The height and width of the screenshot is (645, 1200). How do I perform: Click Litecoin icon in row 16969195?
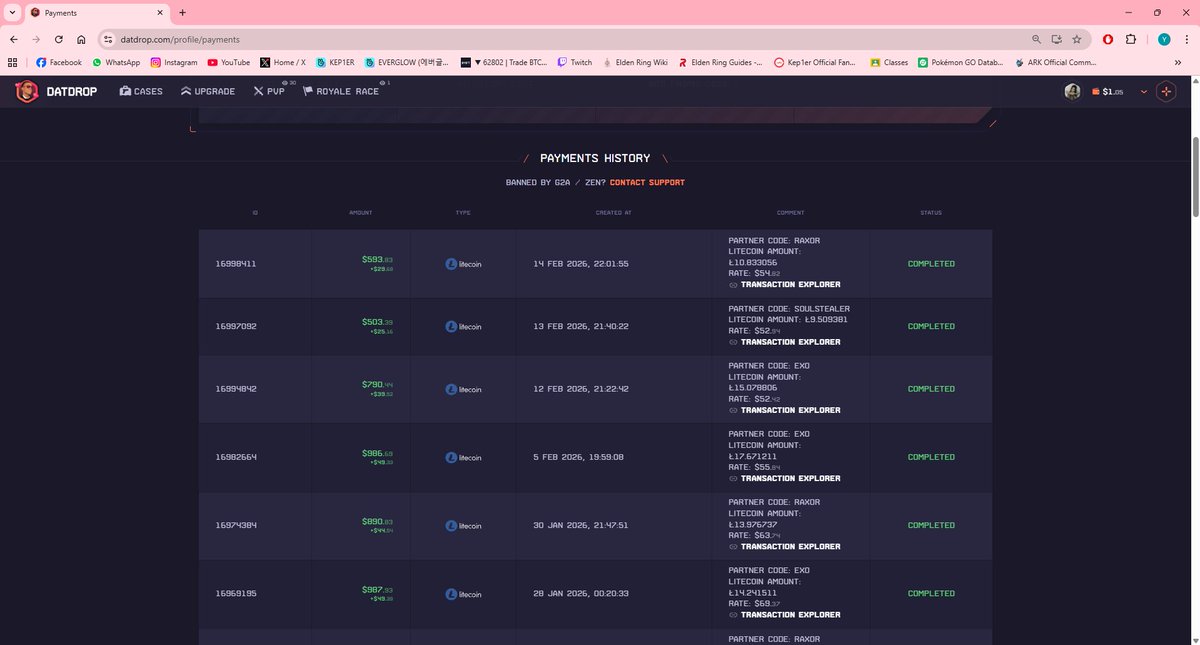(451, 594)
